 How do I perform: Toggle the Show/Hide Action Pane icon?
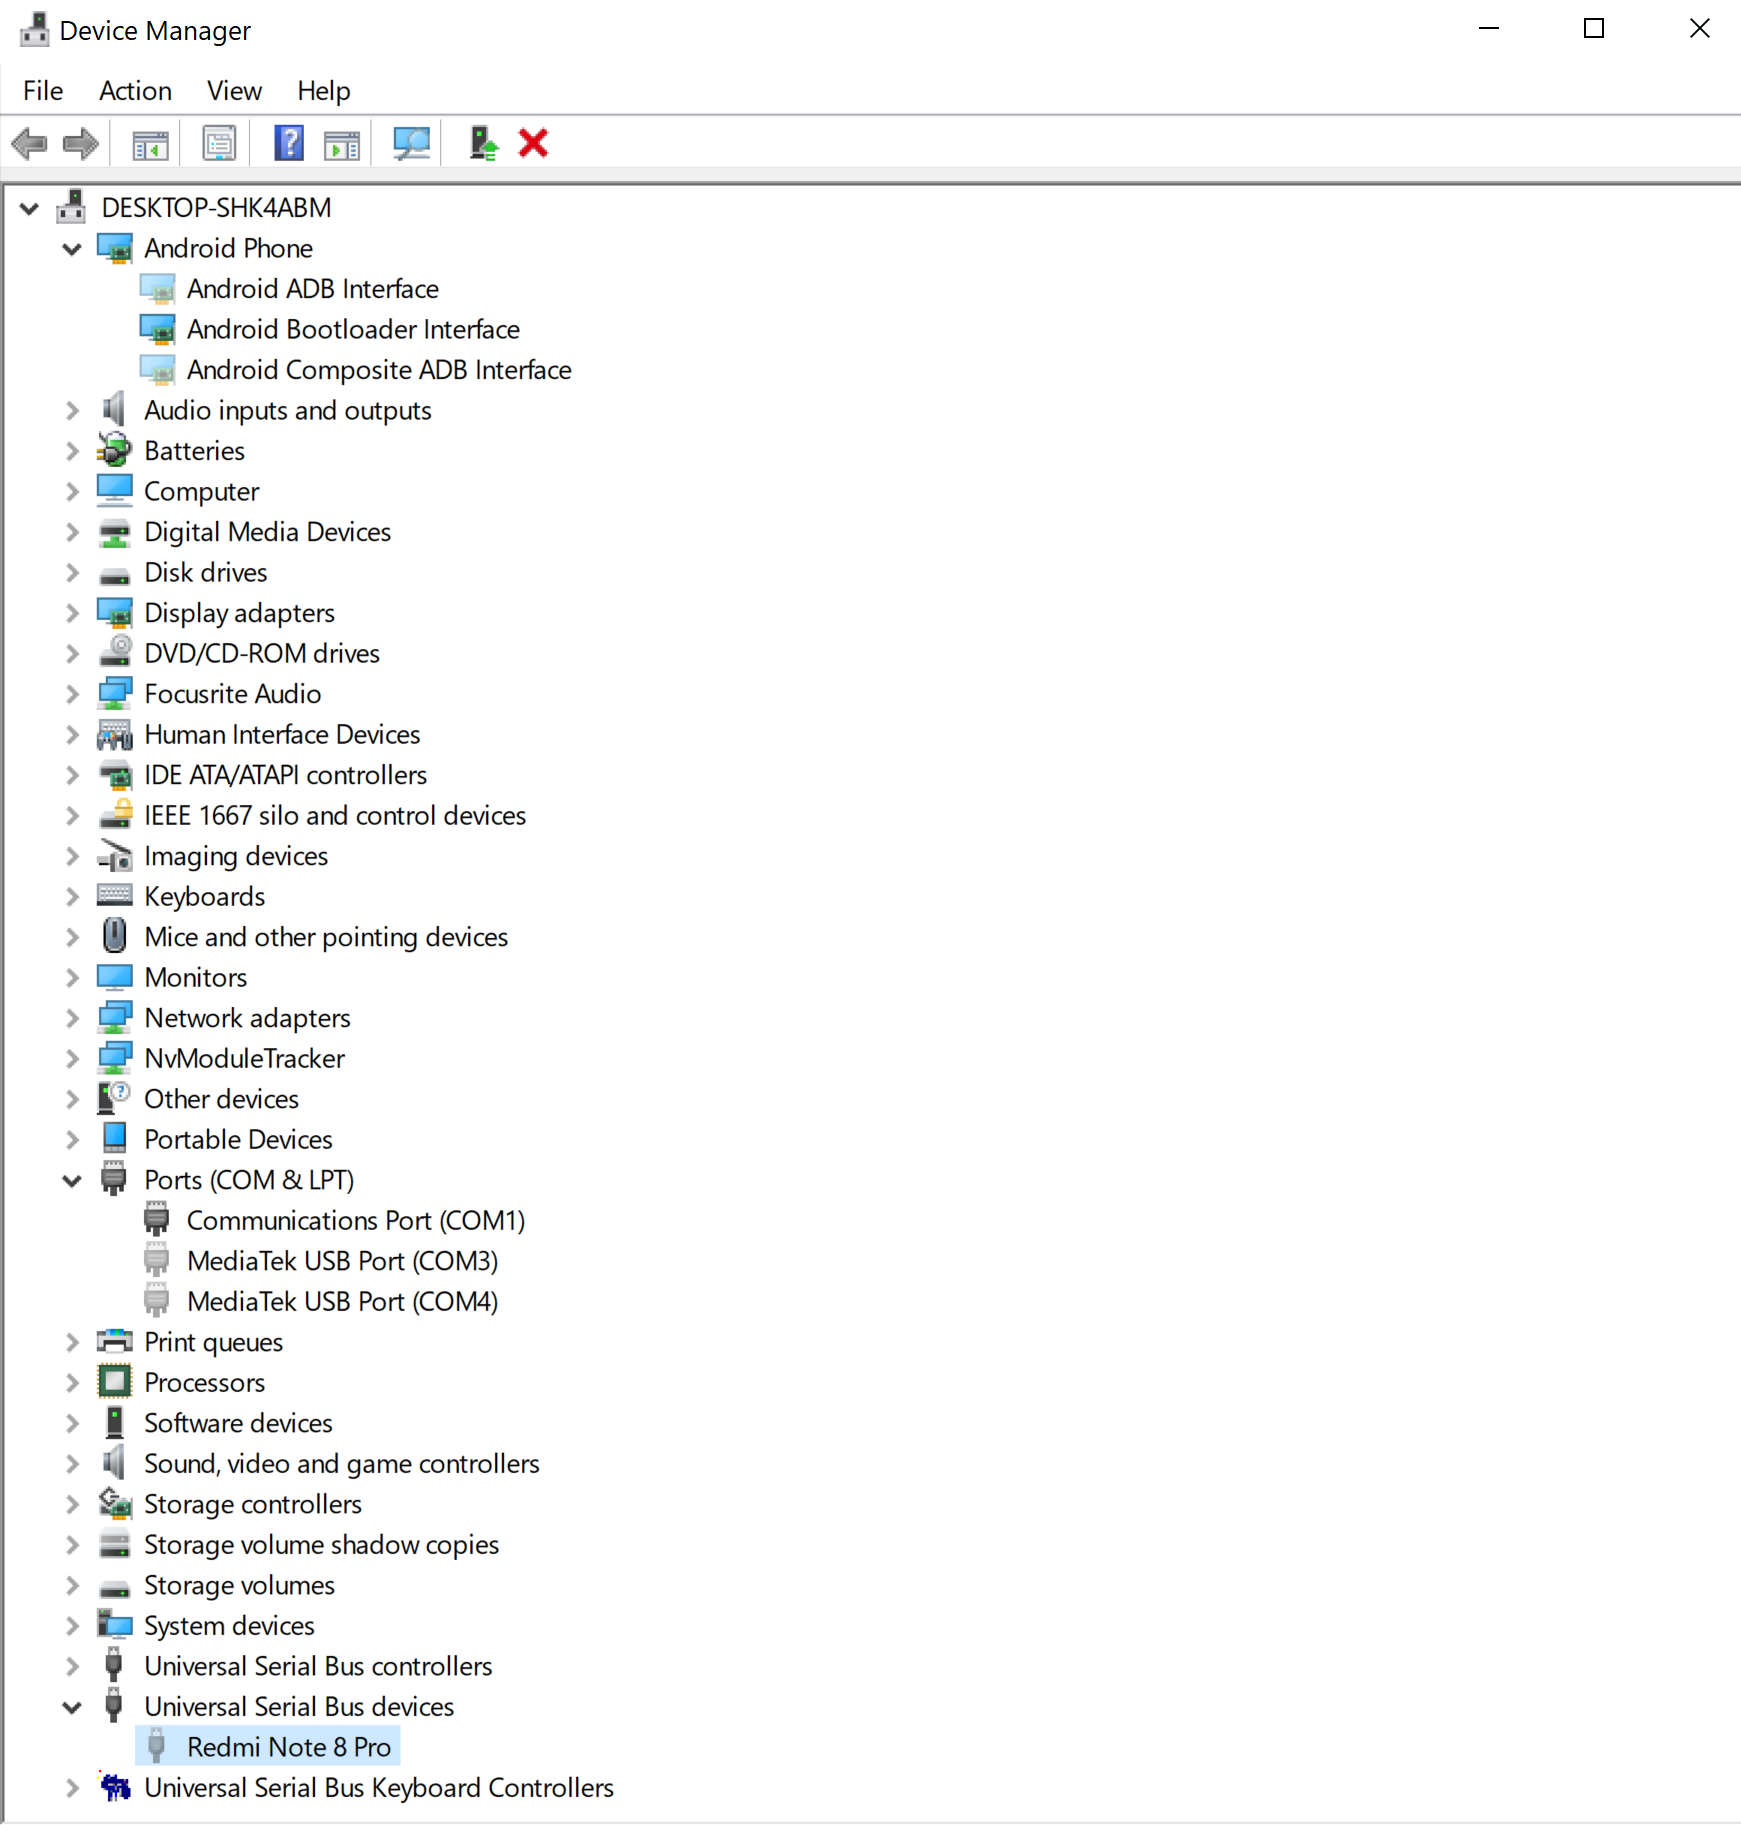point(342,144)
